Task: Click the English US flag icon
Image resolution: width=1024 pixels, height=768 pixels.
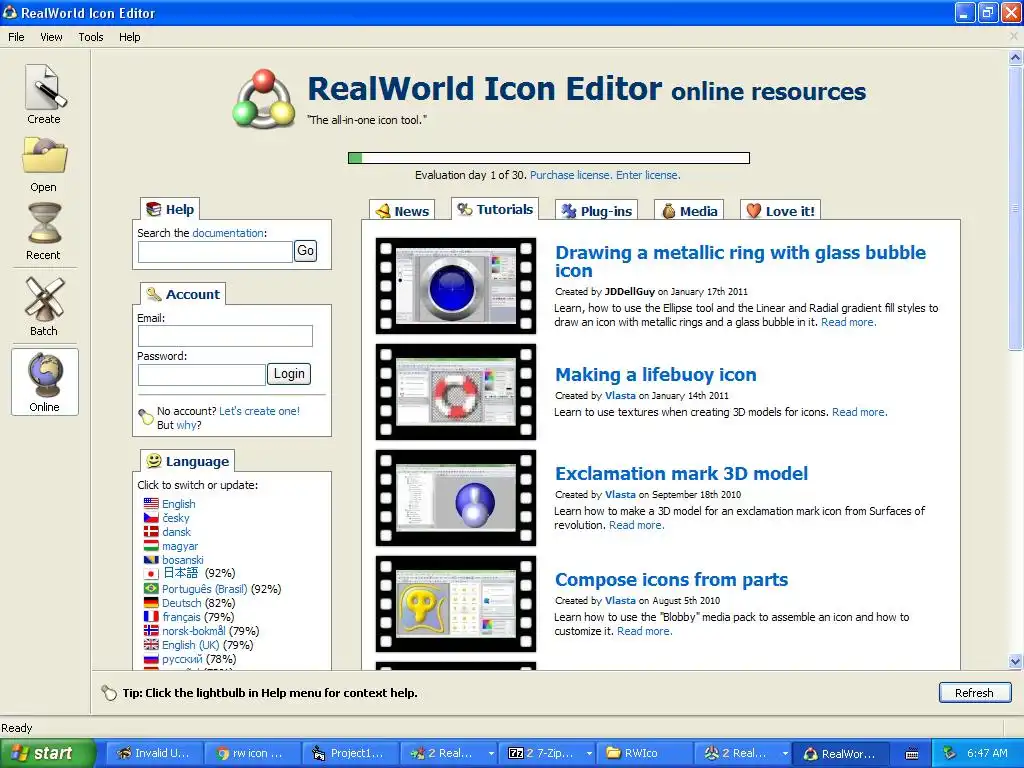Action: click(151, 504)
